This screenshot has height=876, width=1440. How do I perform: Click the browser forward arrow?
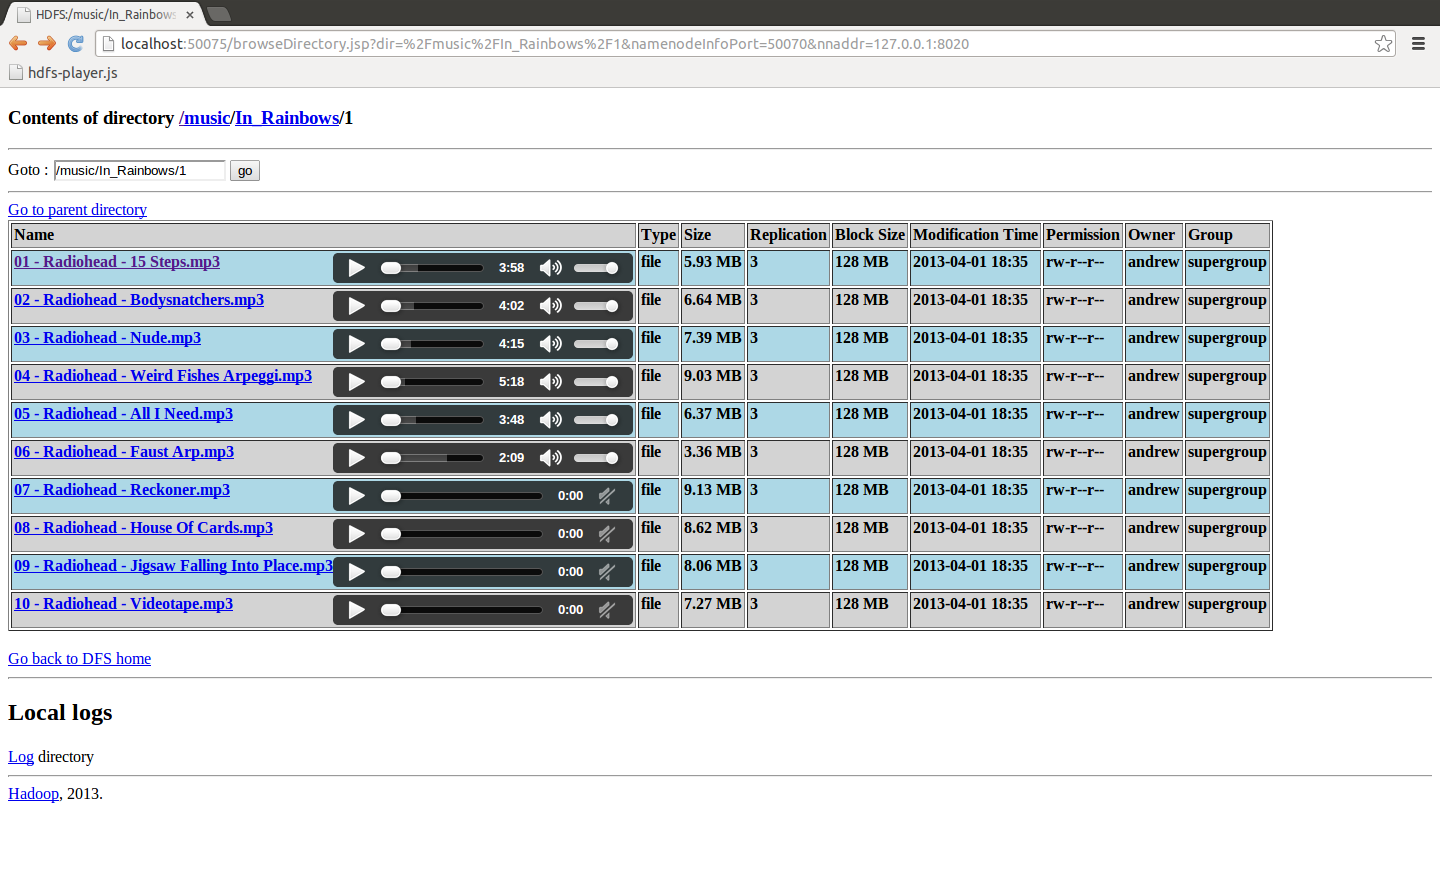point(47,43)
